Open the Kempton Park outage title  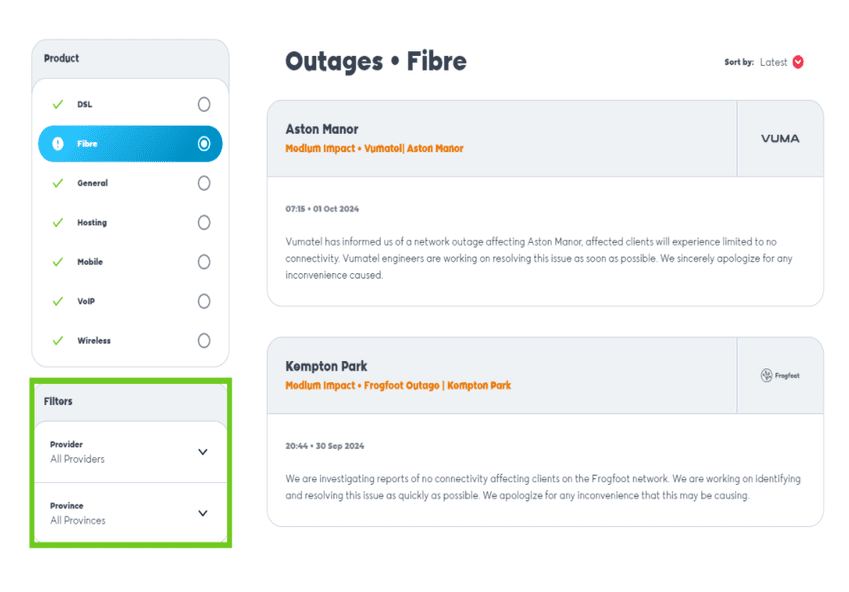click(x=326, y=366)
